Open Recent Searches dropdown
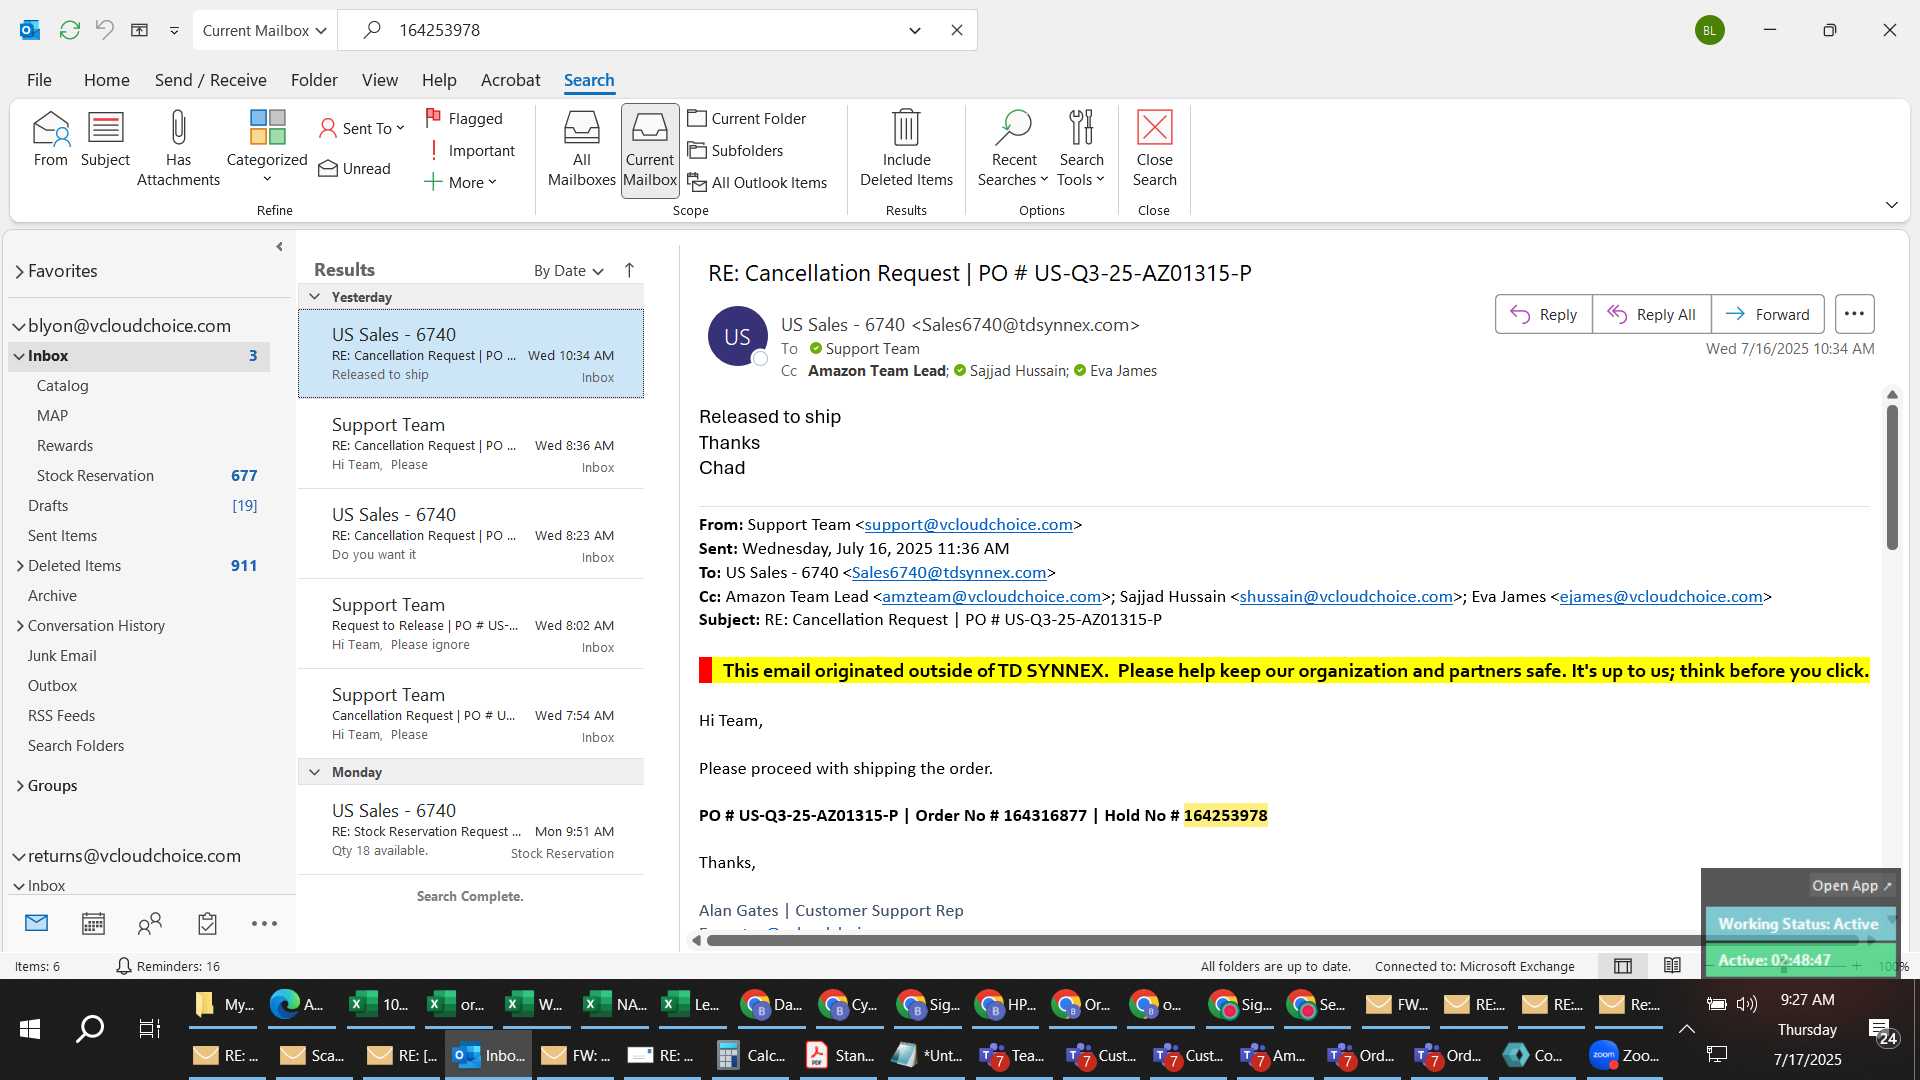This screenshot has width=1920, height=1080. [1013, 148]
